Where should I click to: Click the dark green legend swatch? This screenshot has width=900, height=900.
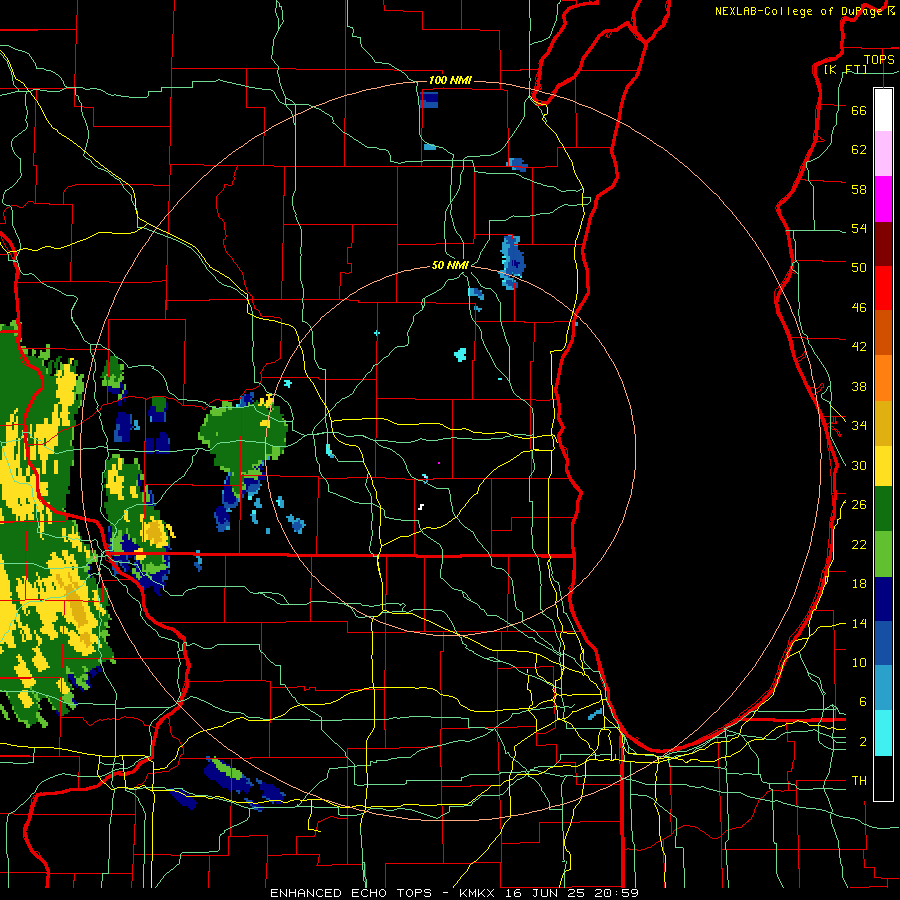coord(883,509)
